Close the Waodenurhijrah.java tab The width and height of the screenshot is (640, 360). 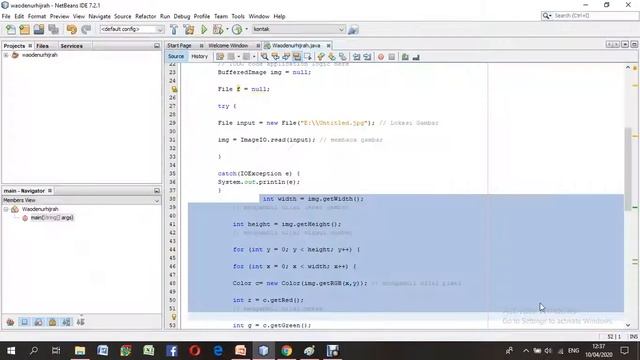(x=328, y=46)
